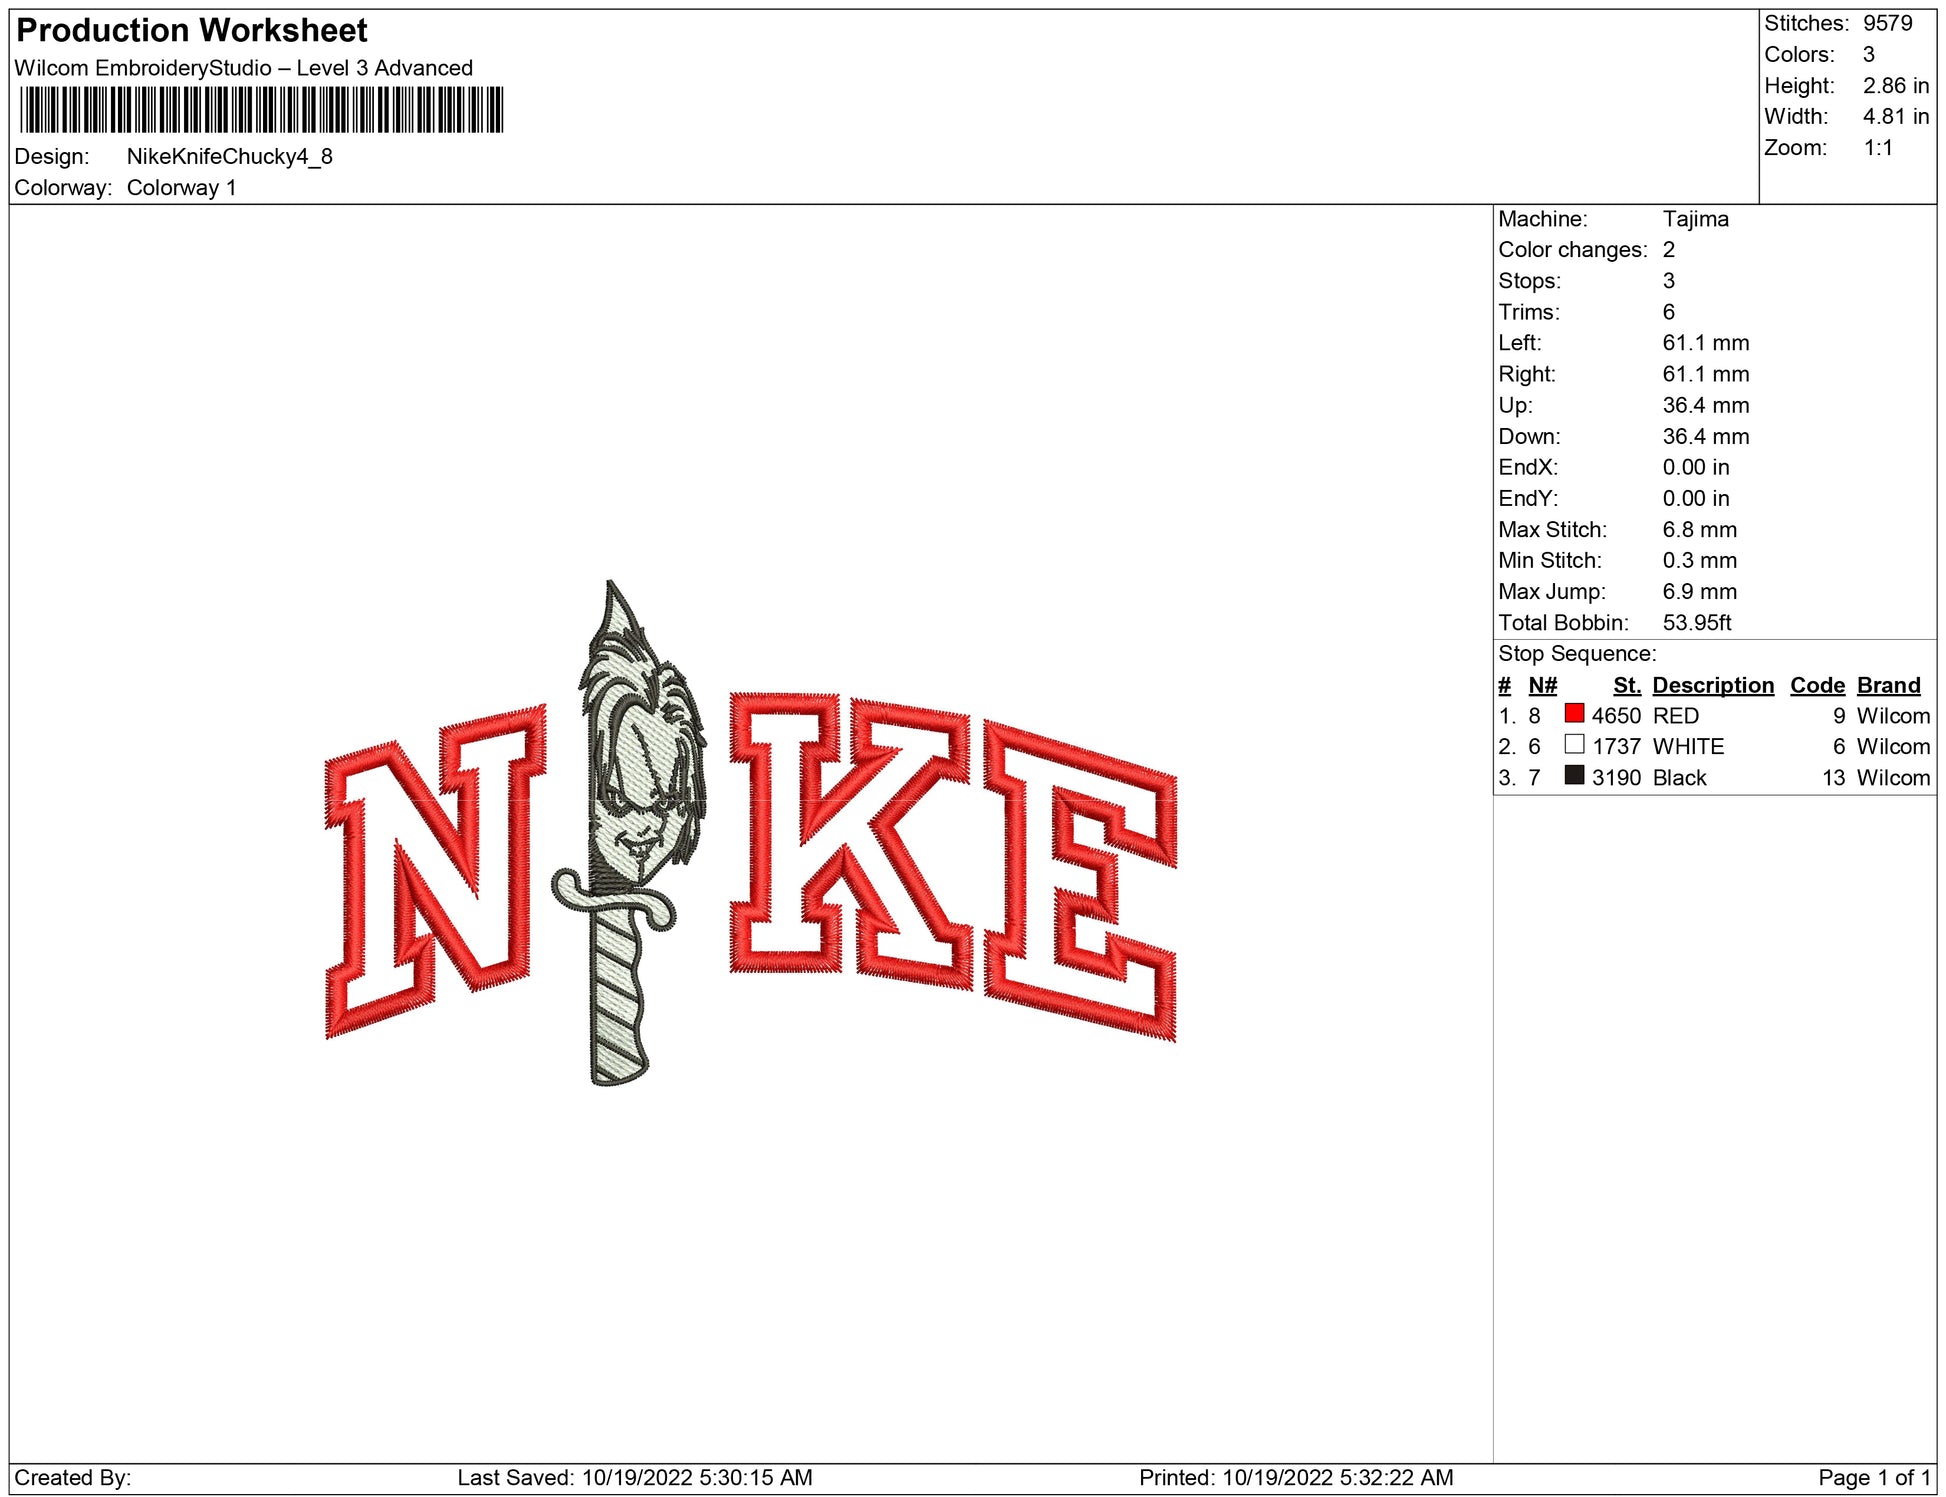Click the Stitches count 9579

point(1887,23)
